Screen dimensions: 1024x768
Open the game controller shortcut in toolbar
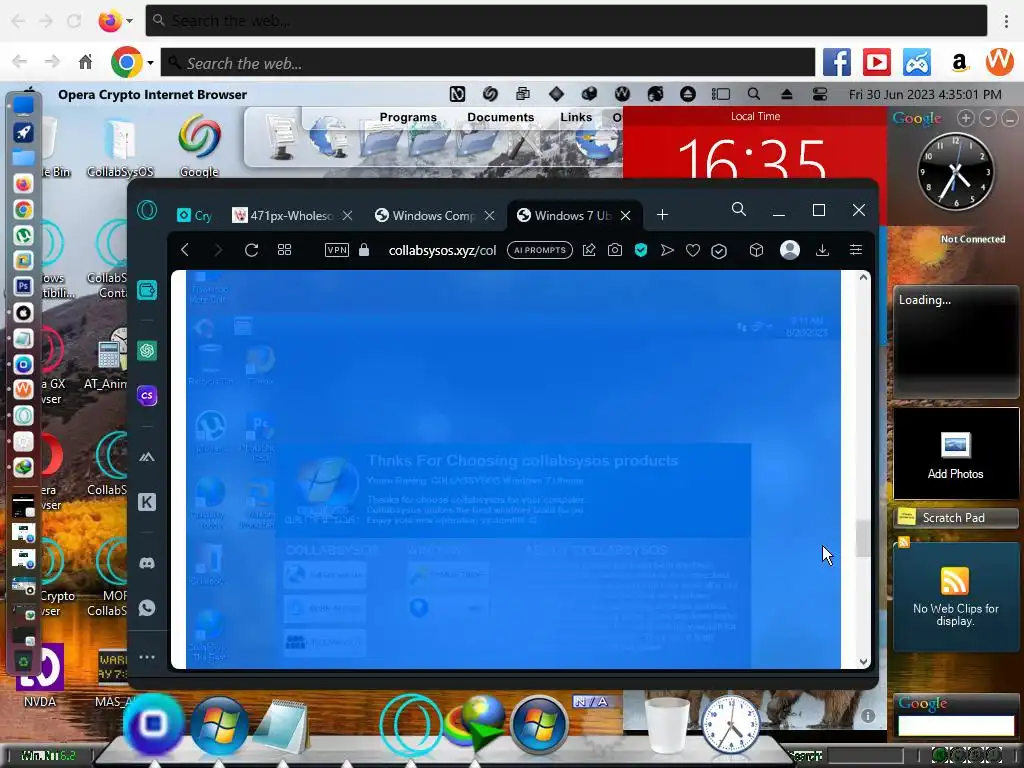click(917, 63)
